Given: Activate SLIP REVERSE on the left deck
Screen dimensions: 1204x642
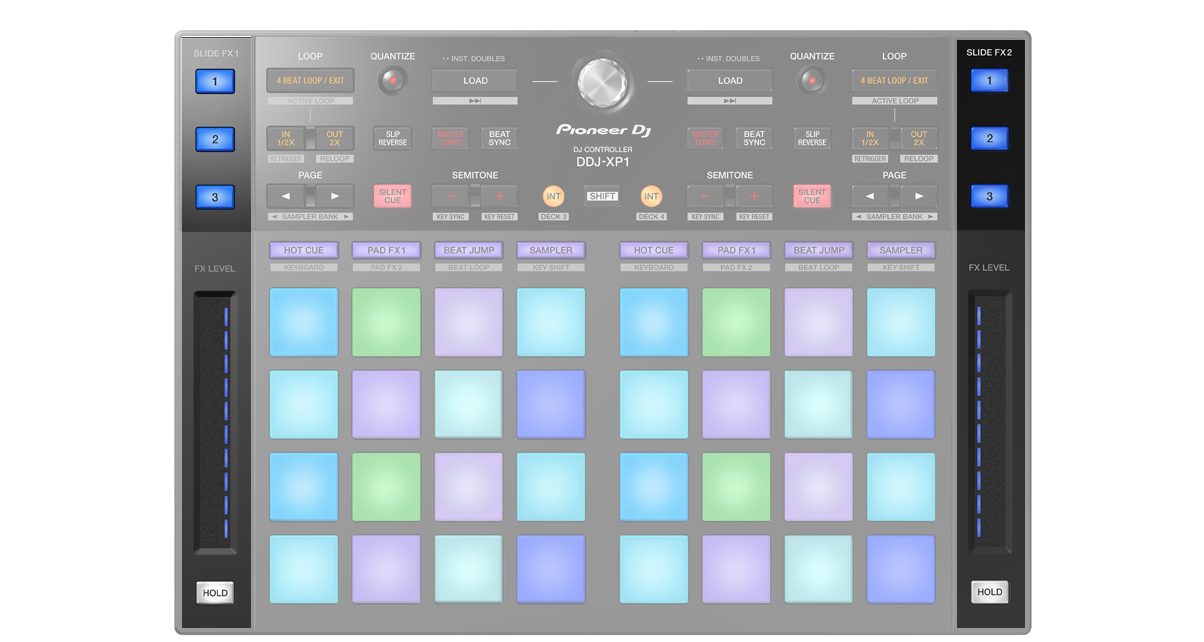Looking at the screenshot, I should [x=391, y=138].
